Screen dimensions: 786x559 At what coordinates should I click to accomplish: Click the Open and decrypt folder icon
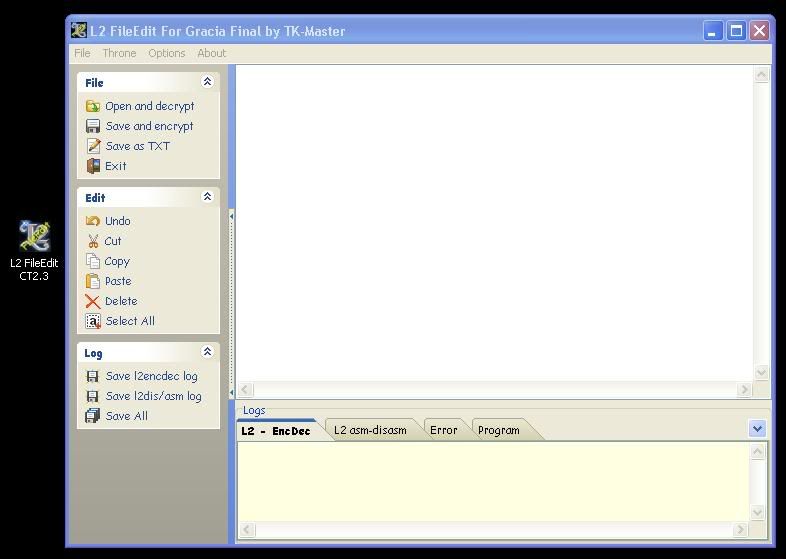pyautogui.click(x=93, y=106)
